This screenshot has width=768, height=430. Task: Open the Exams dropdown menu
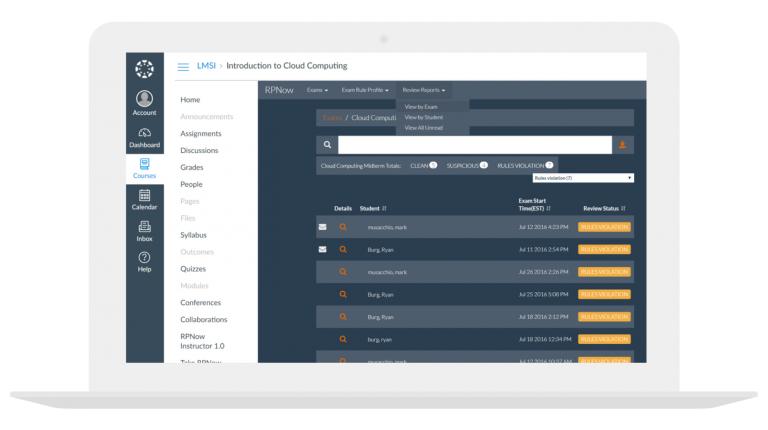[x=317, y=90]
